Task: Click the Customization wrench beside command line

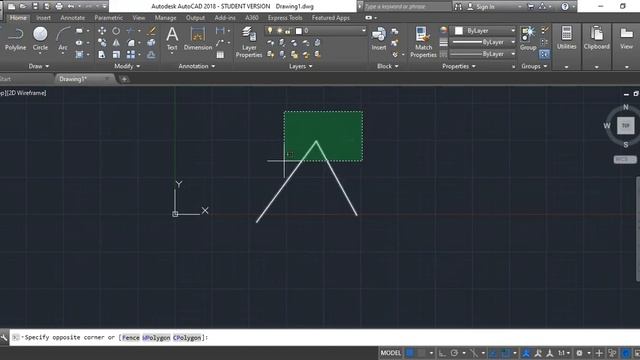Action: pos(4,338)
